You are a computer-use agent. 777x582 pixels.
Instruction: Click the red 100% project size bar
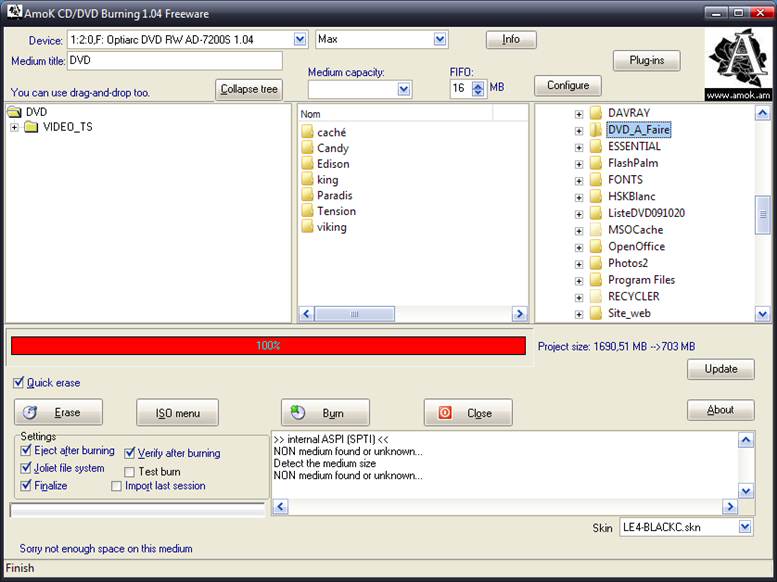coord(268,346)
